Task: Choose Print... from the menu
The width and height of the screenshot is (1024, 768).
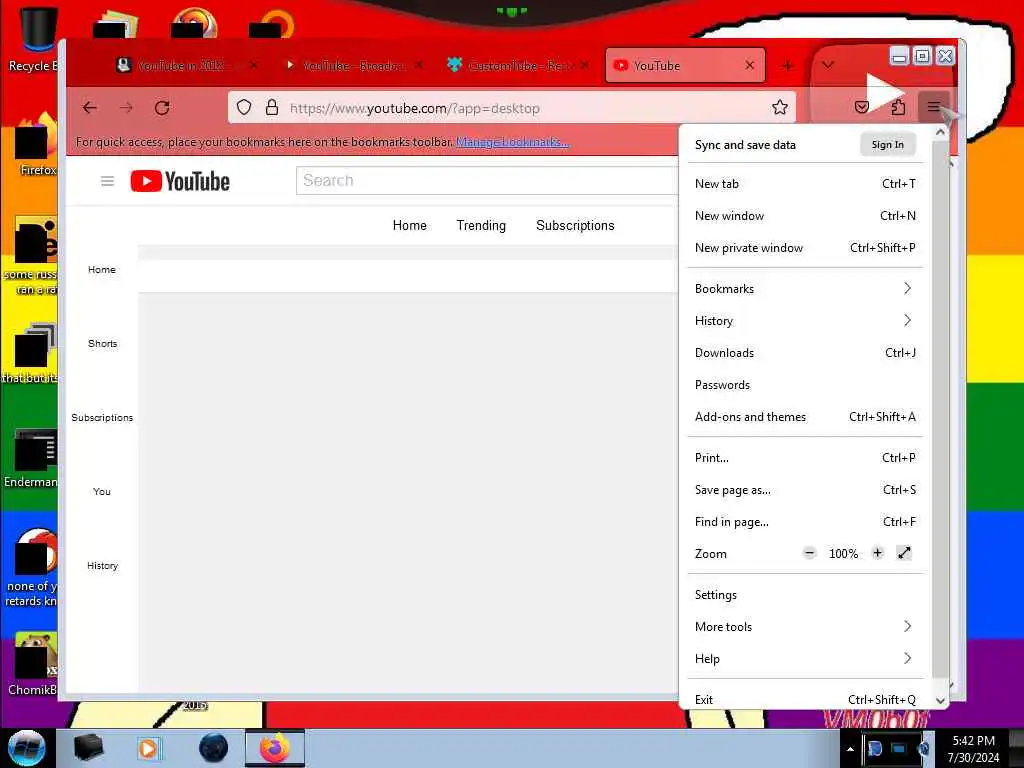Action: (x=805, y=458)
